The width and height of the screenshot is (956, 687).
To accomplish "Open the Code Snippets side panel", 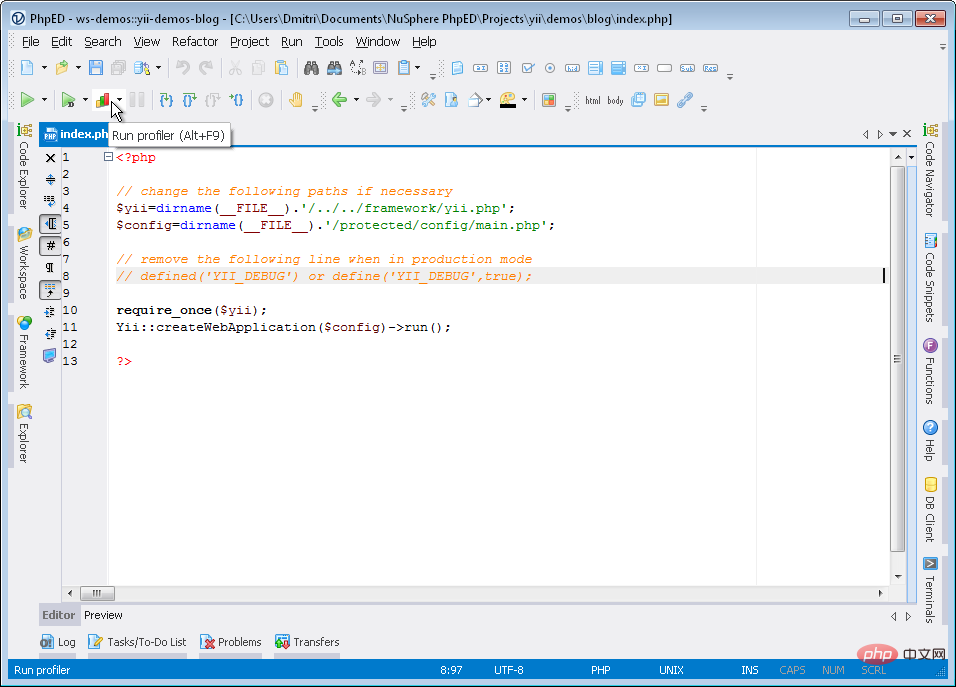I will (930, 277).
